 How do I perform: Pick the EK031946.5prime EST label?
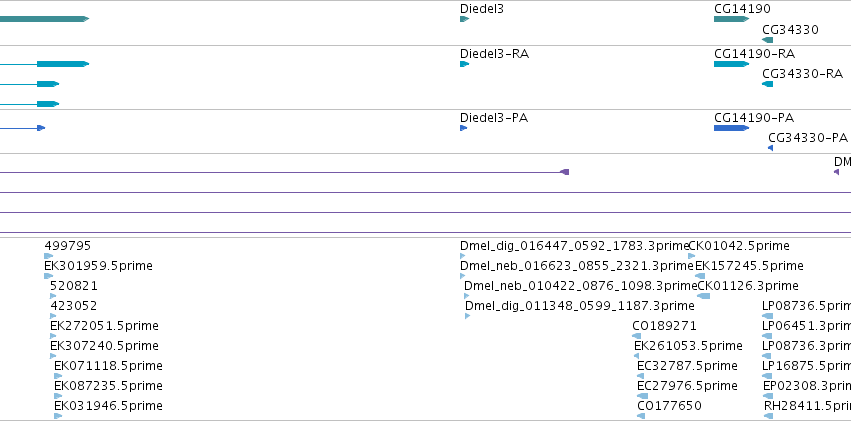pos(108,406)
